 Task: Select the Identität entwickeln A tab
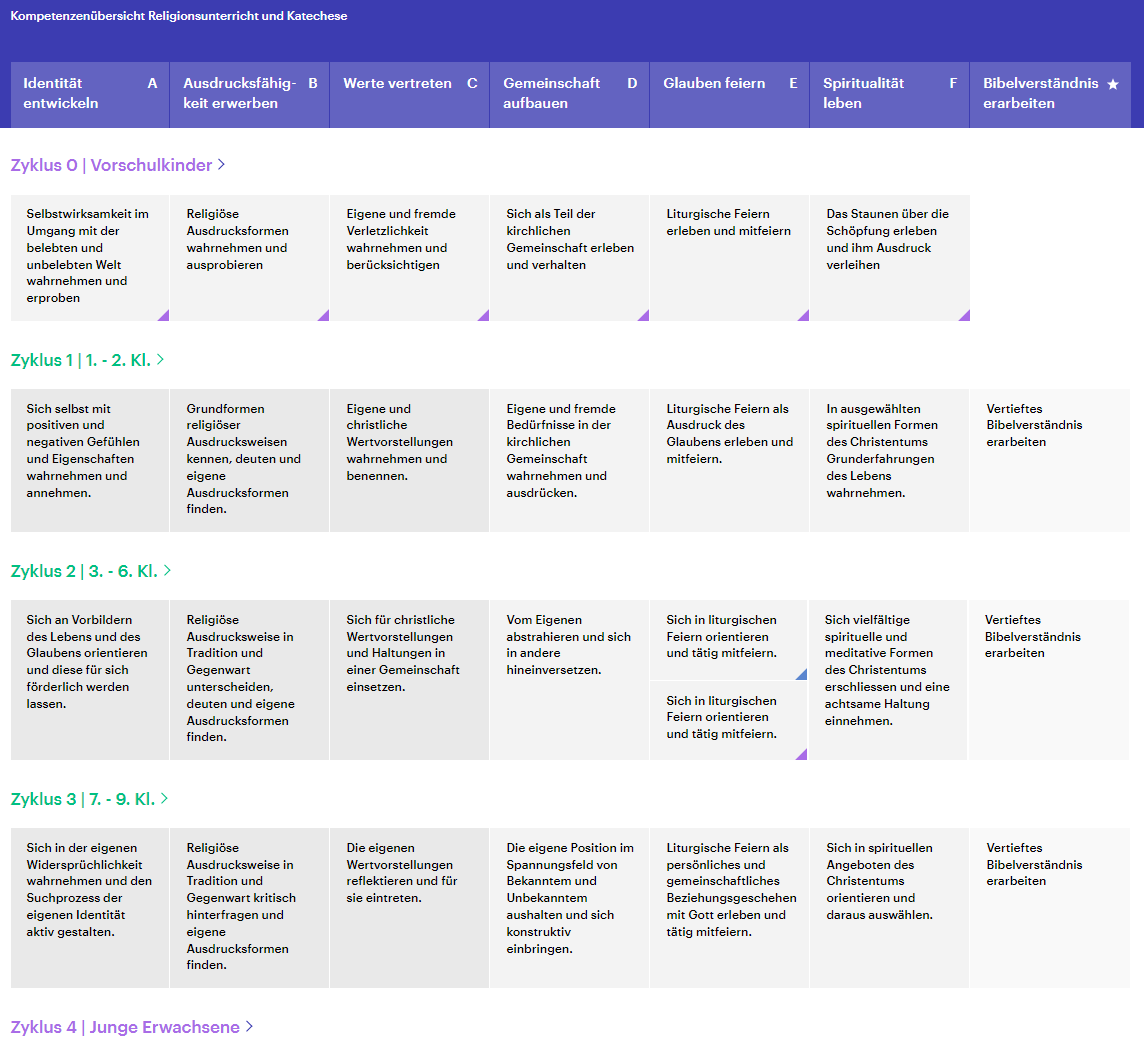click(x=90, y=94)
